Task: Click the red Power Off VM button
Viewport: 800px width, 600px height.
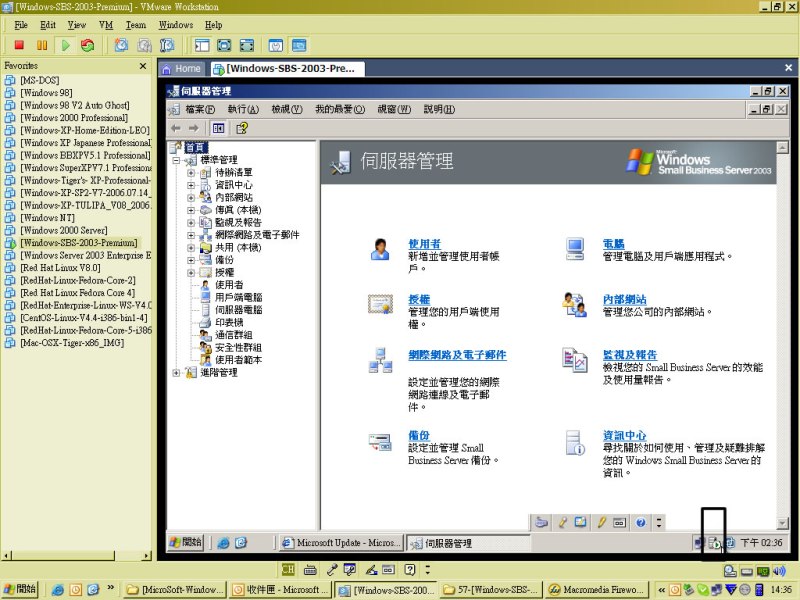Action: pyautogui.click(x=19, y=45)
